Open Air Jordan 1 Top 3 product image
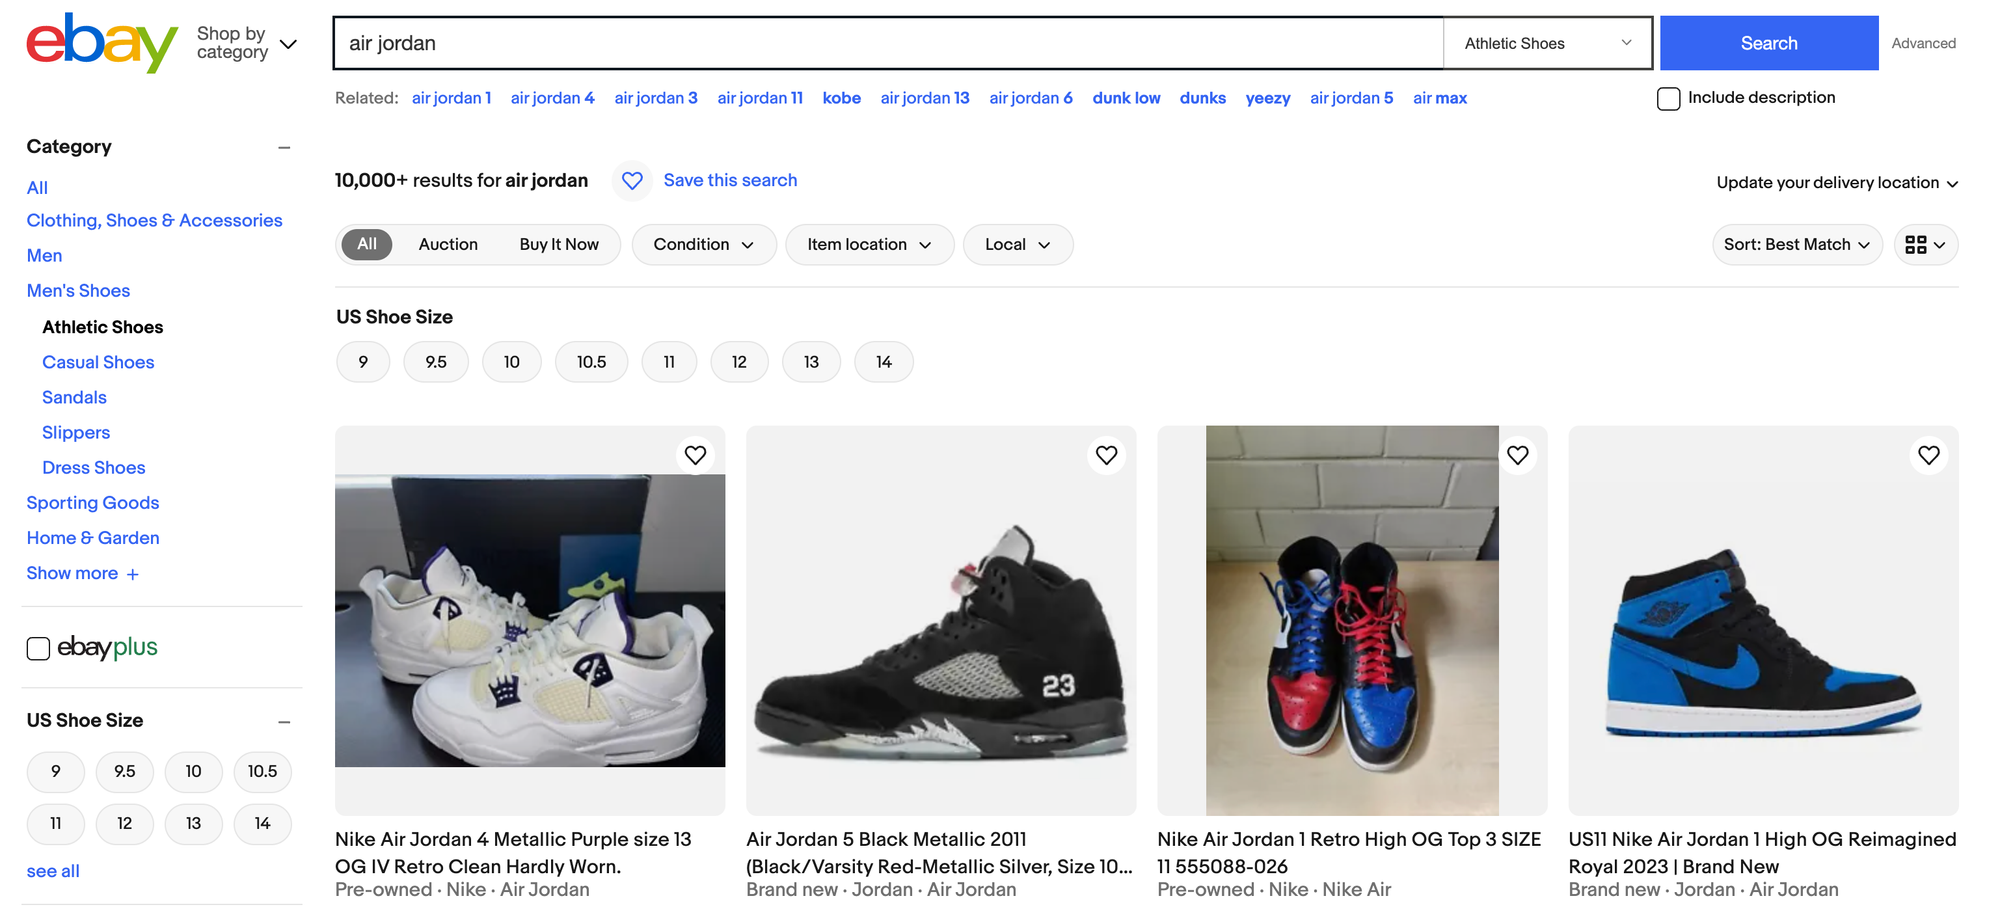Screen dimensions: 2000x911 (x=1352, y=620)
